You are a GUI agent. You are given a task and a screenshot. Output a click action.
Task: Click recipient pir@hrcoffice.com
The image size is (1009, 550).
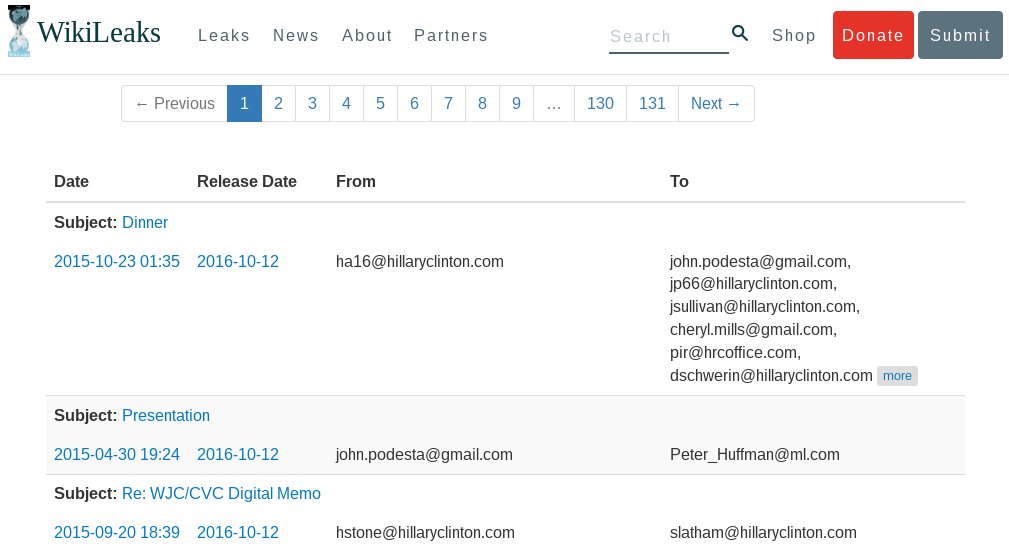coord(735,353)
